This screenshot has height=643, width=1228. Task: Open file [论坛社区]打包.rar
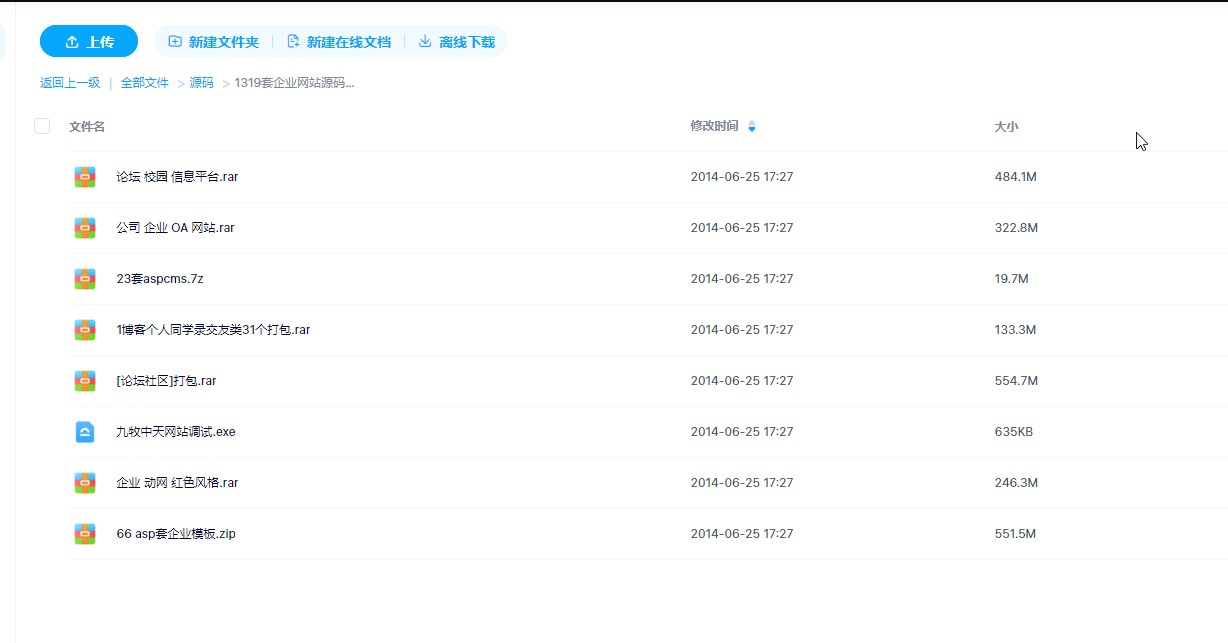(166, 381)
